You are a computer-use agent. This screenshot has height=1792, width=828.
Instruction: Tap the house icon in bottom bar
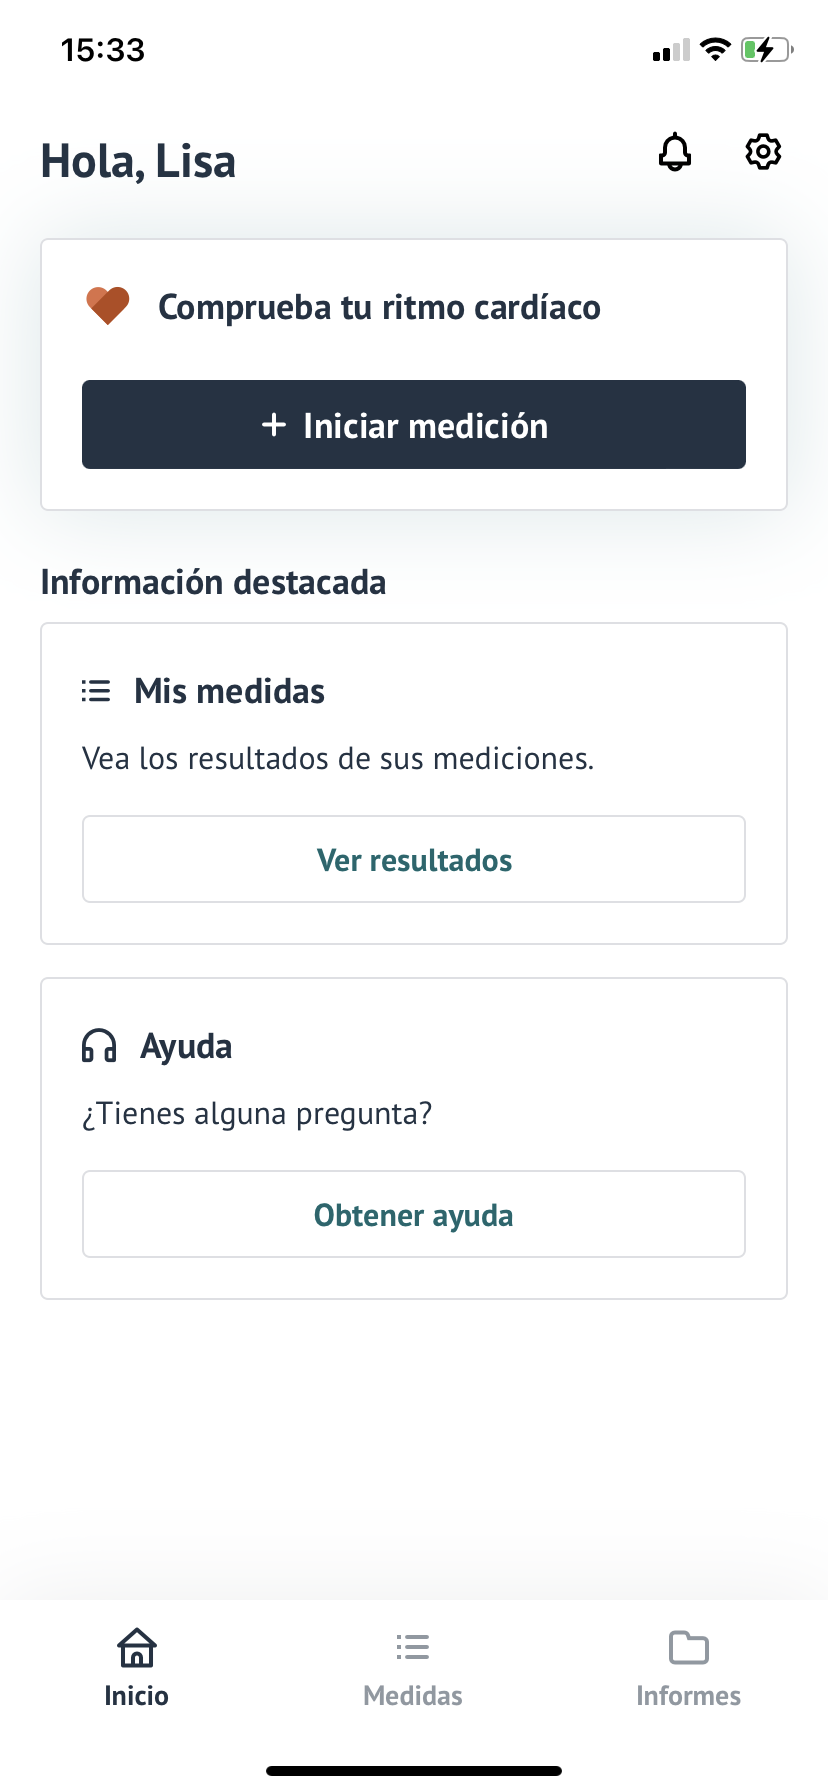[x=137, y=1647]
